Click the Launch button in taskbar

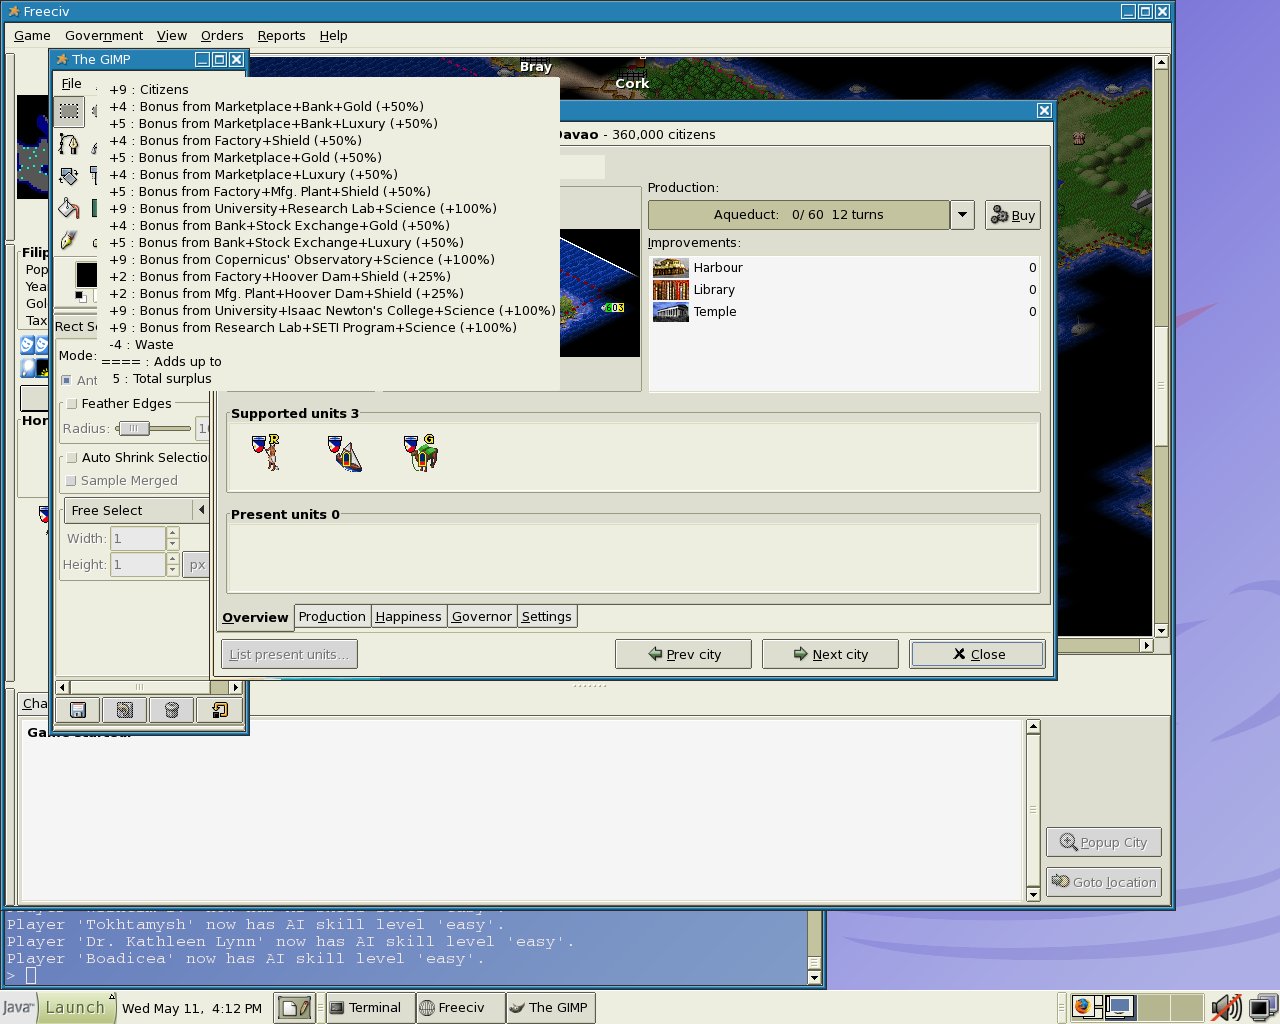[x=74, y=1007]
